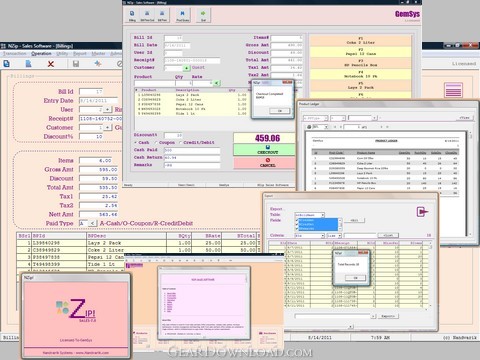Click the Exit green arrow toolbar button

[x=203, y=15]
